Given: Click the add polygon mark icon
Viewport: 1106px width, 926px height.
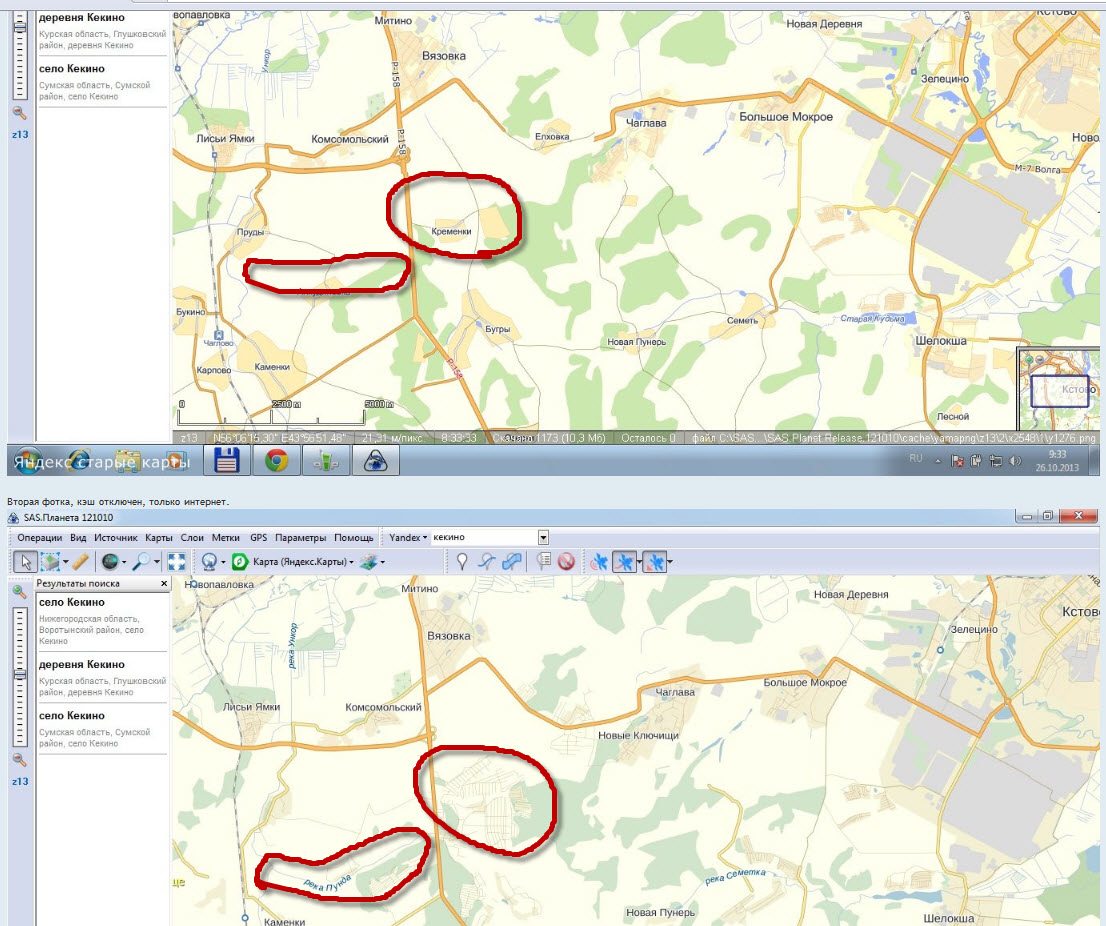Looking at the screenshot, I should click(x=513, y=562).
